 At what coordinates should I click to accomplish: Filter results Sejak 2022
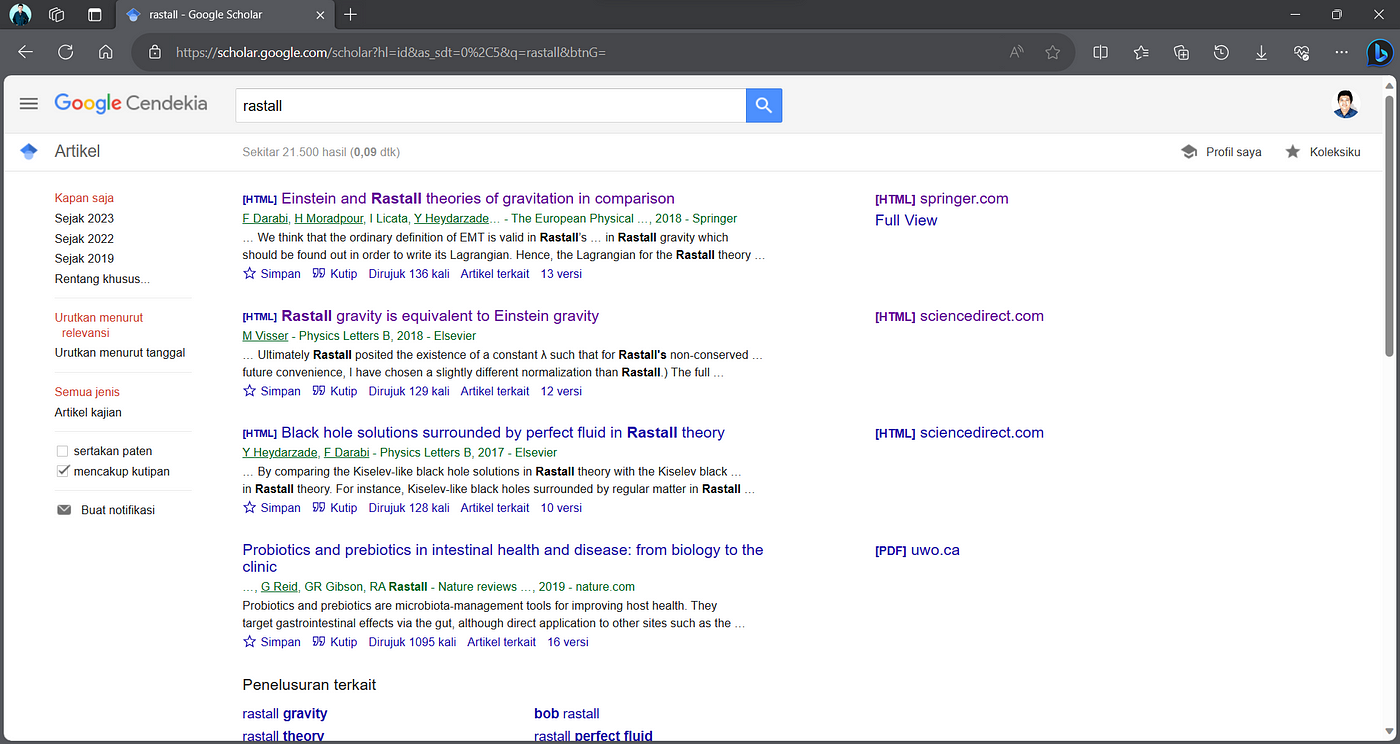pos(84,239)
